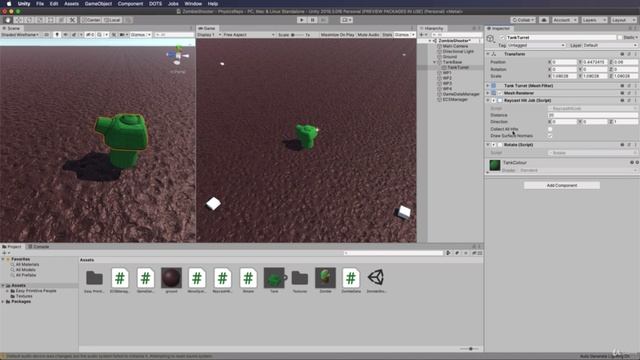Click the Raycast Distance input field

coord(593,115)
